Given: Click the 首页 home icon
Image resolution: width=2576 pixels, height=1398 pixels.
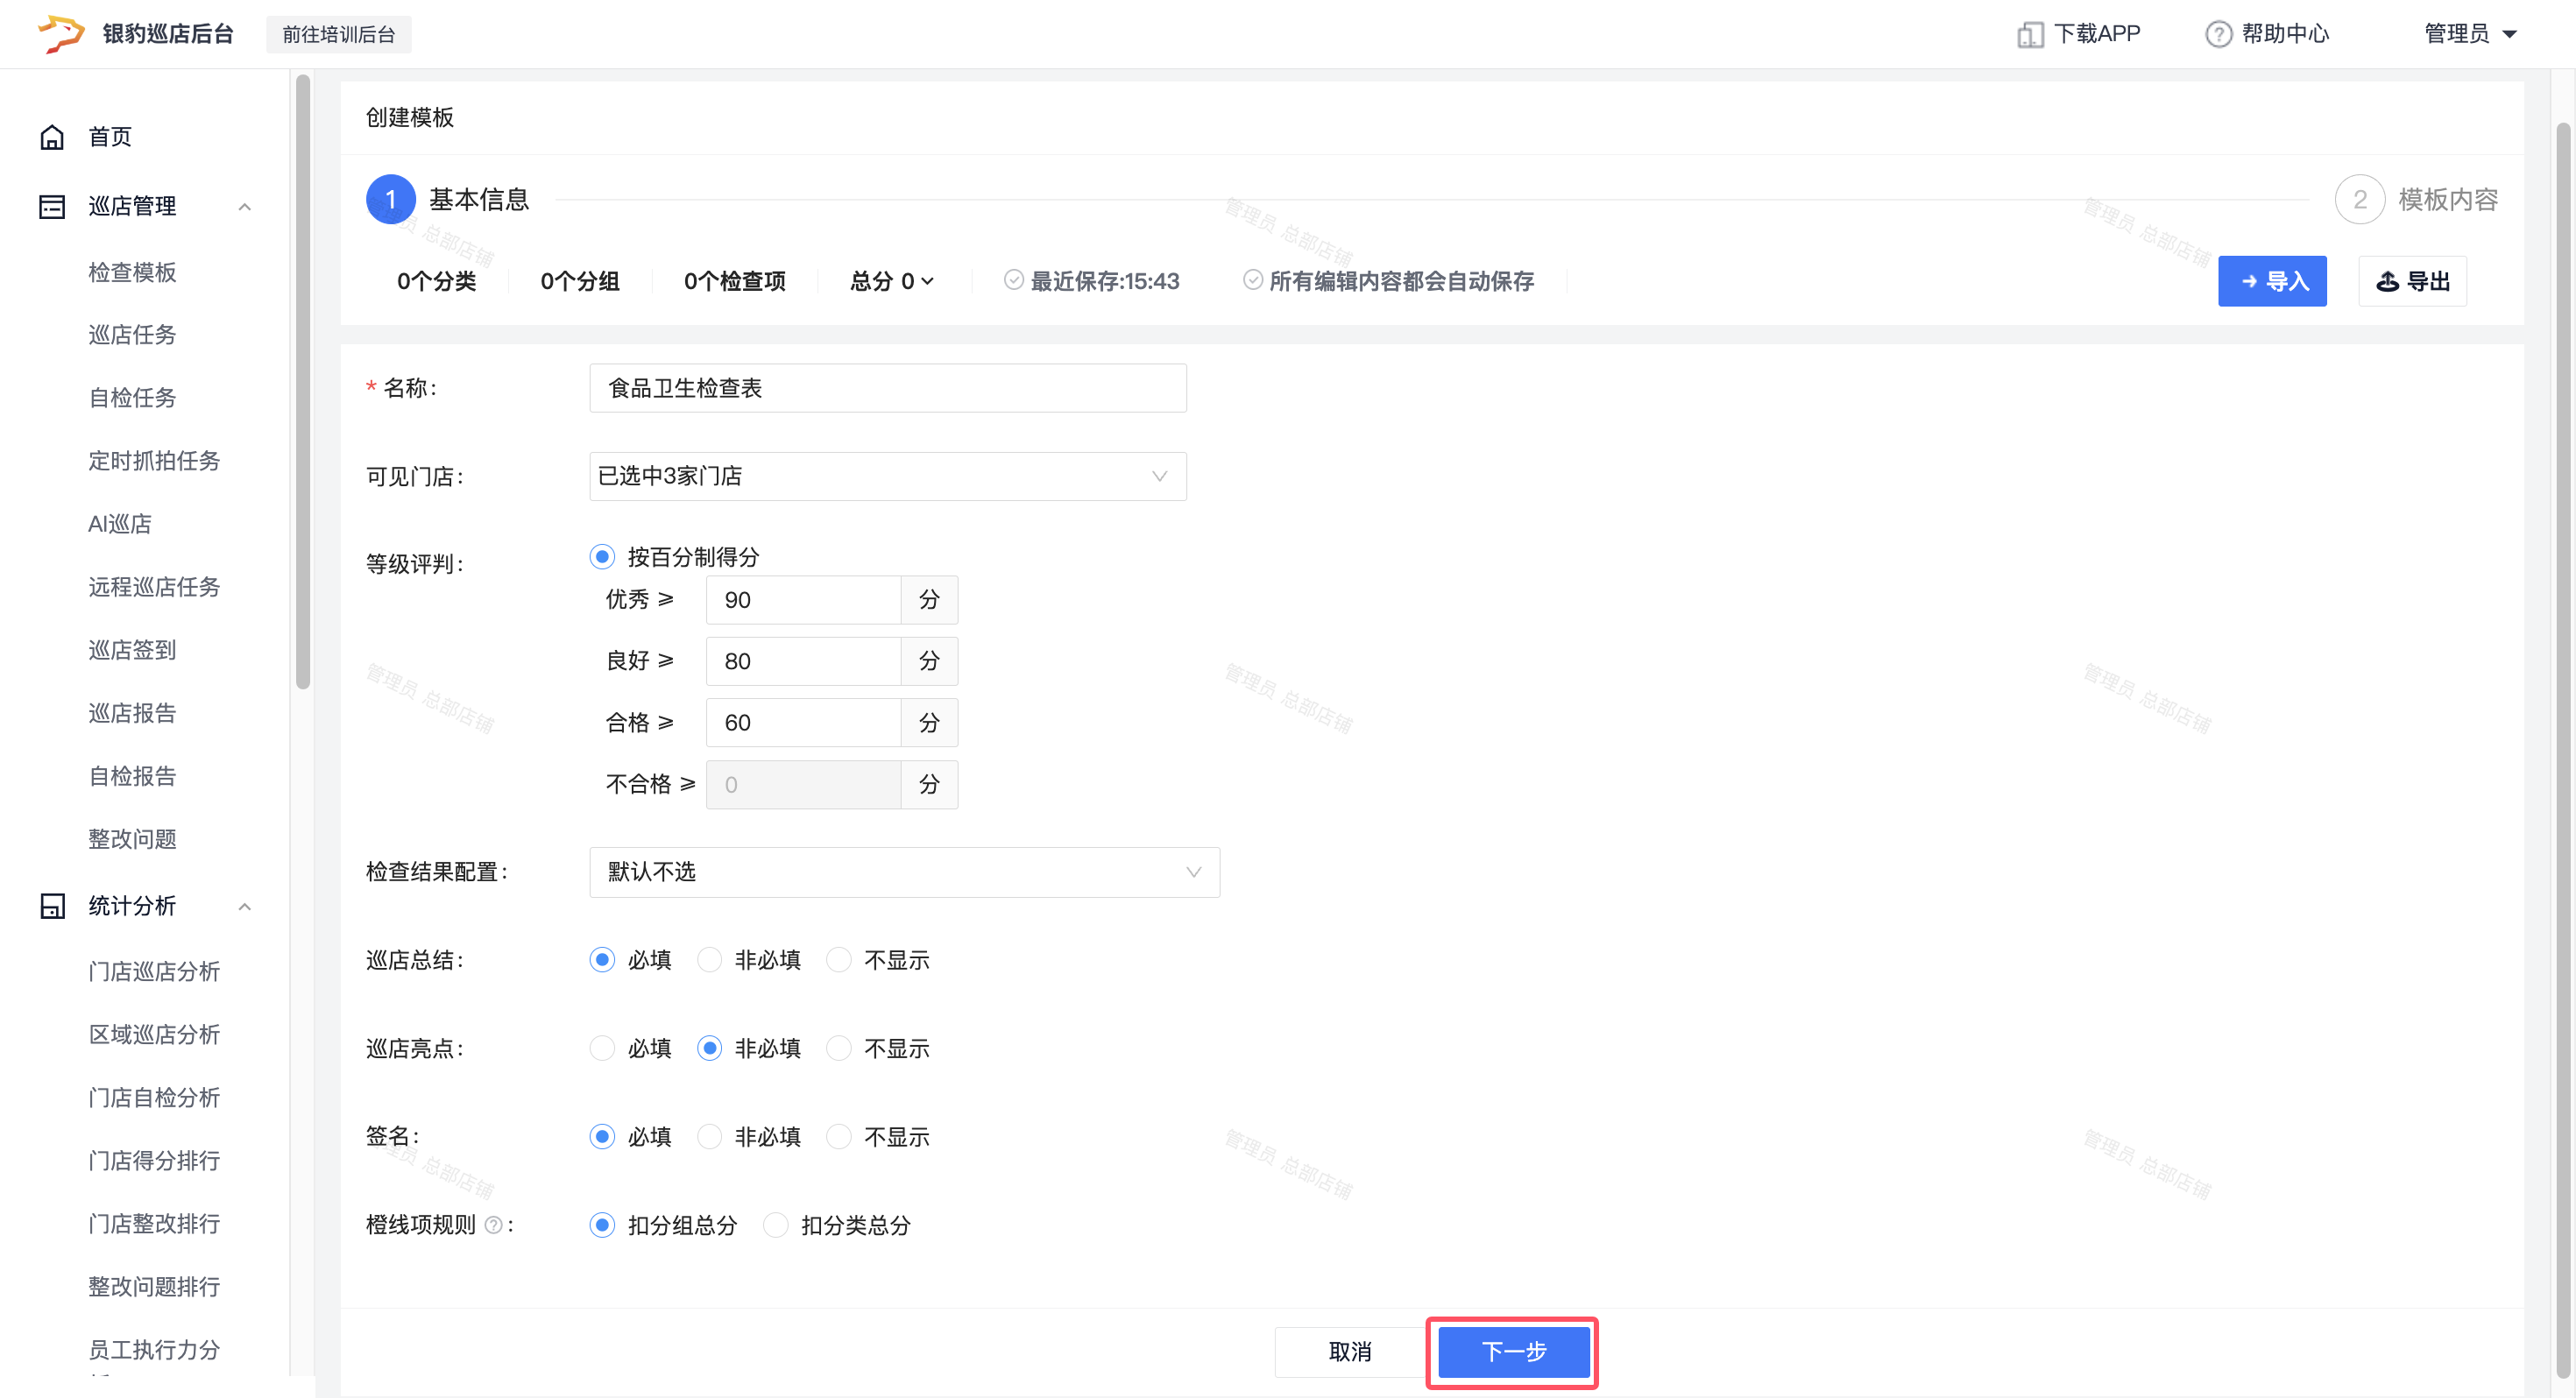Looking at the screenshot, I should point(52,137).
